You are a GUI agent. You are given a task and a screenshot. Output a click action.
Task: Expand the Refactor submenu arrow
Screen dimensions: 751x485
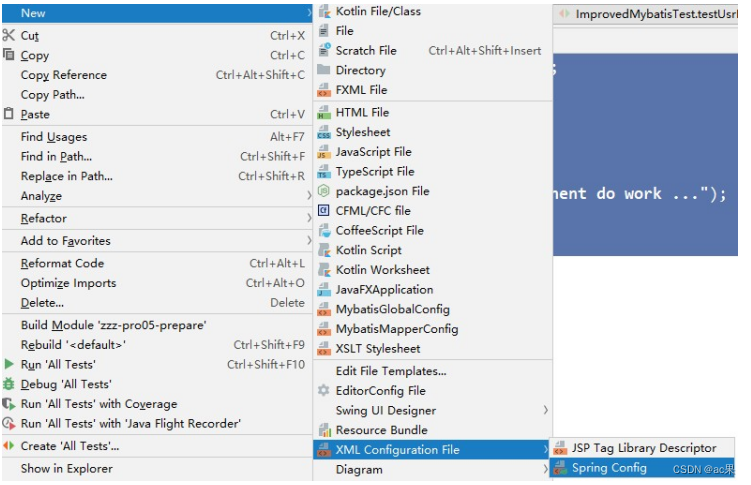[309, 218]
